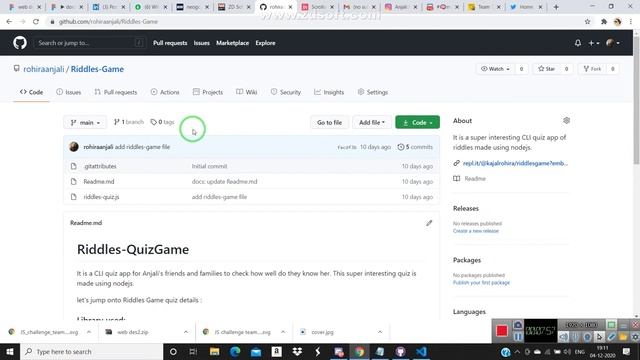Switch to the Code tab
640x360 pixels.
pyautogui.click(x=31, y=92)
